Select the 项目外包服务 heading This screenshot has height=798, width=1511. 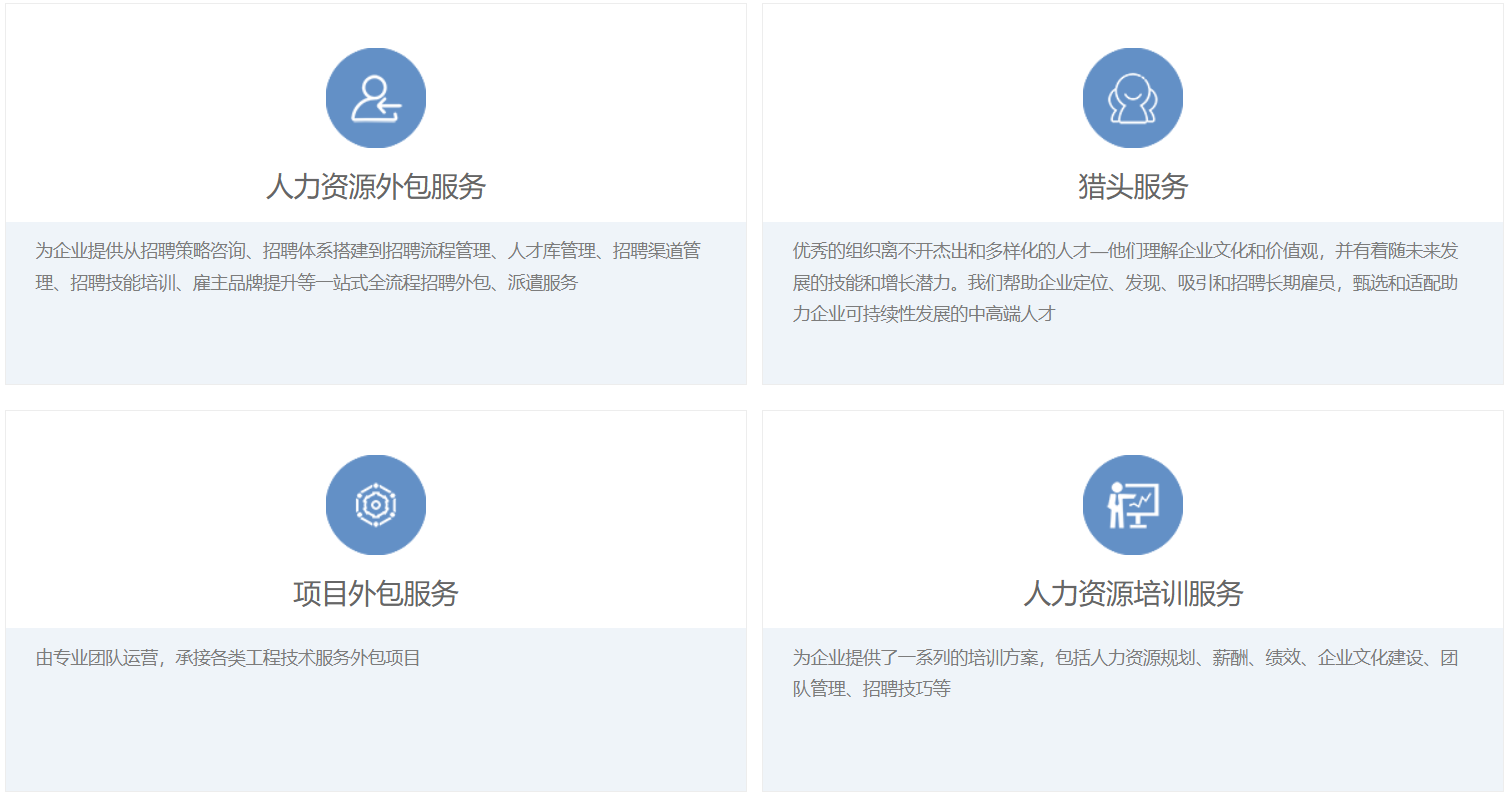(376, 594)
